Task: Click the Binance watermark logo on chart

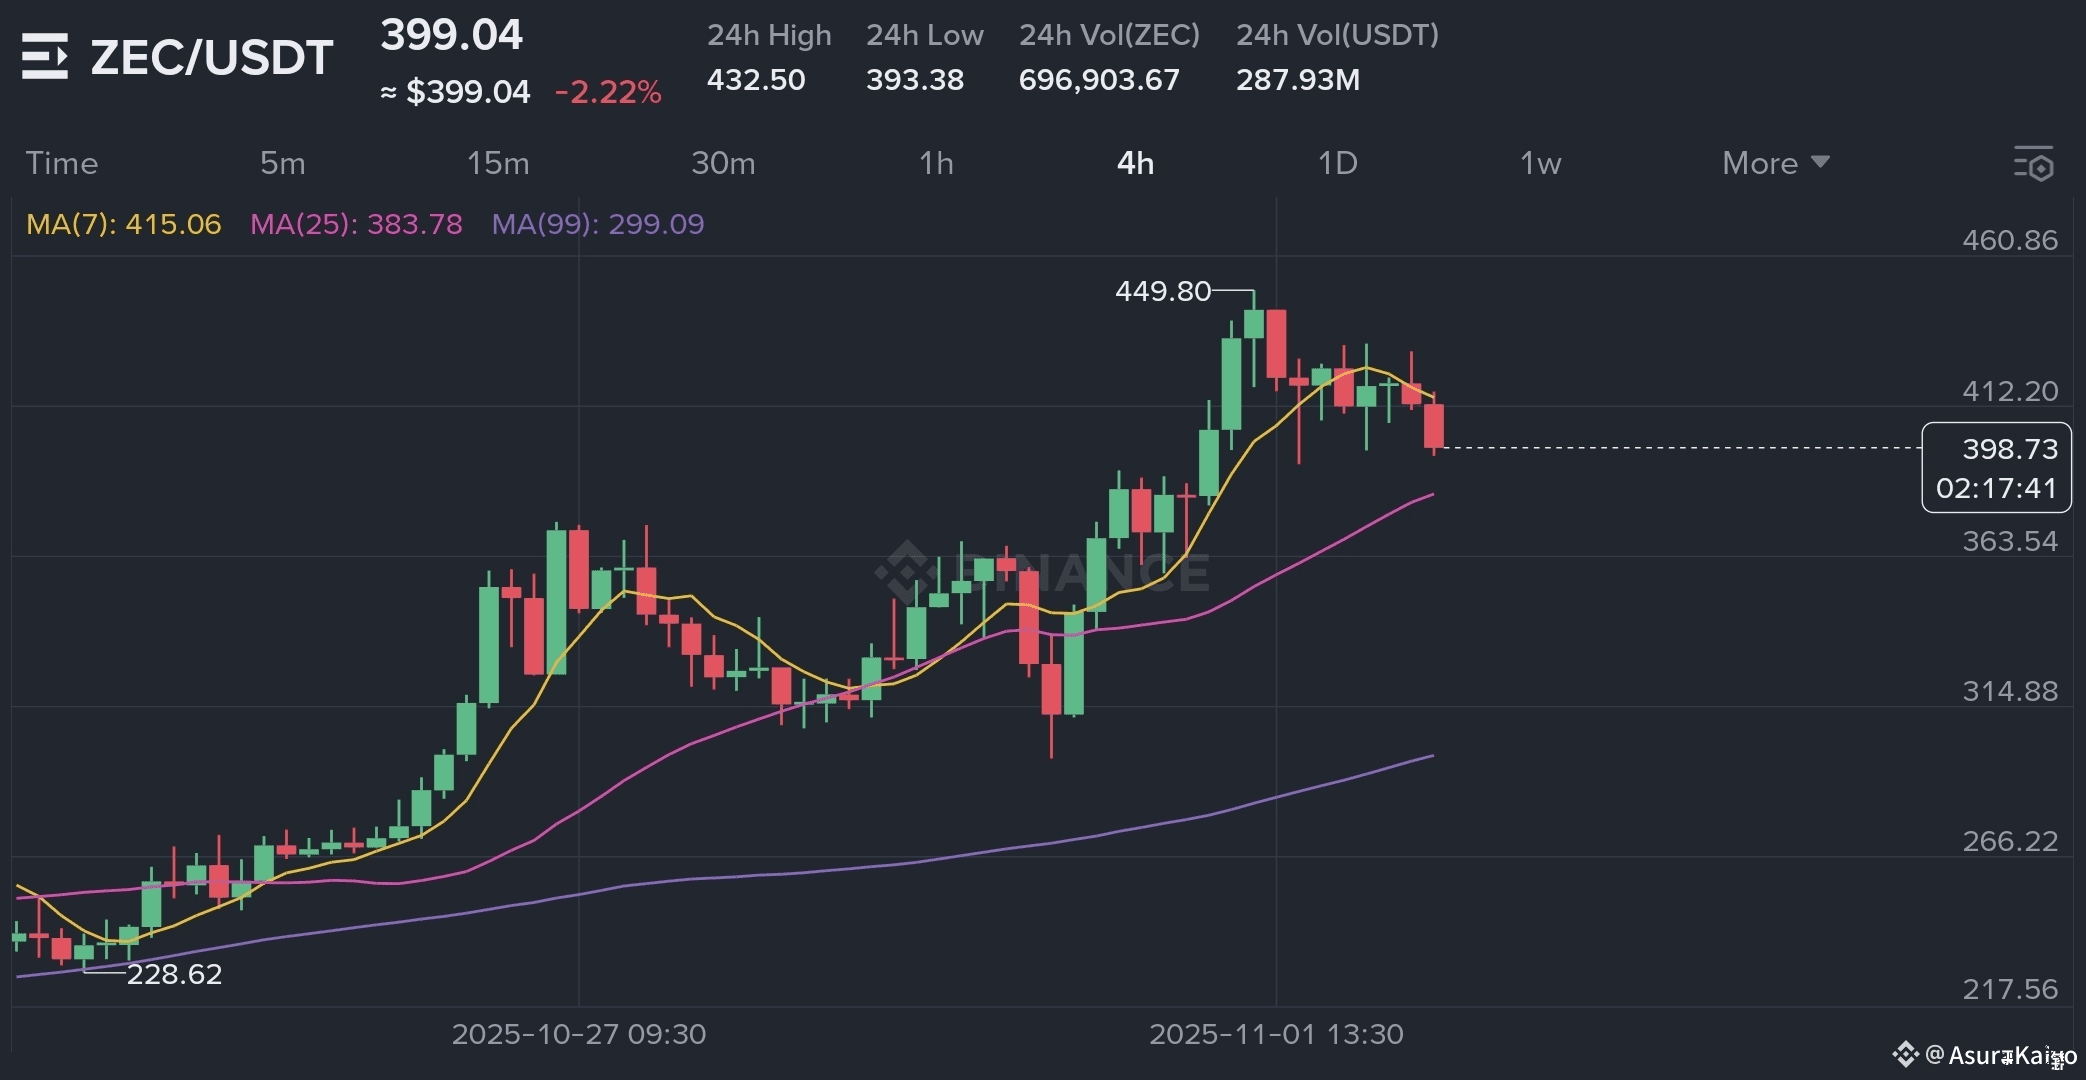Action: click(906, 571)
